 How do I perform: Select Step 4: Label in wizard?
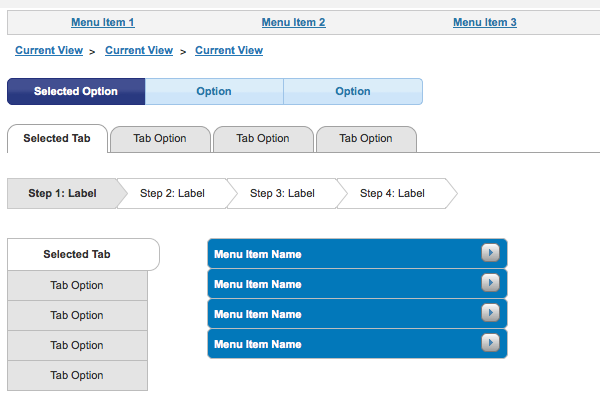click(392, 193)
